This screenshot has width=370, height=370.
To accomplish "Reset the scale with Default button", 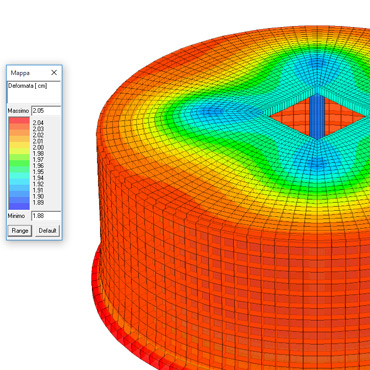I will [47, 231].
